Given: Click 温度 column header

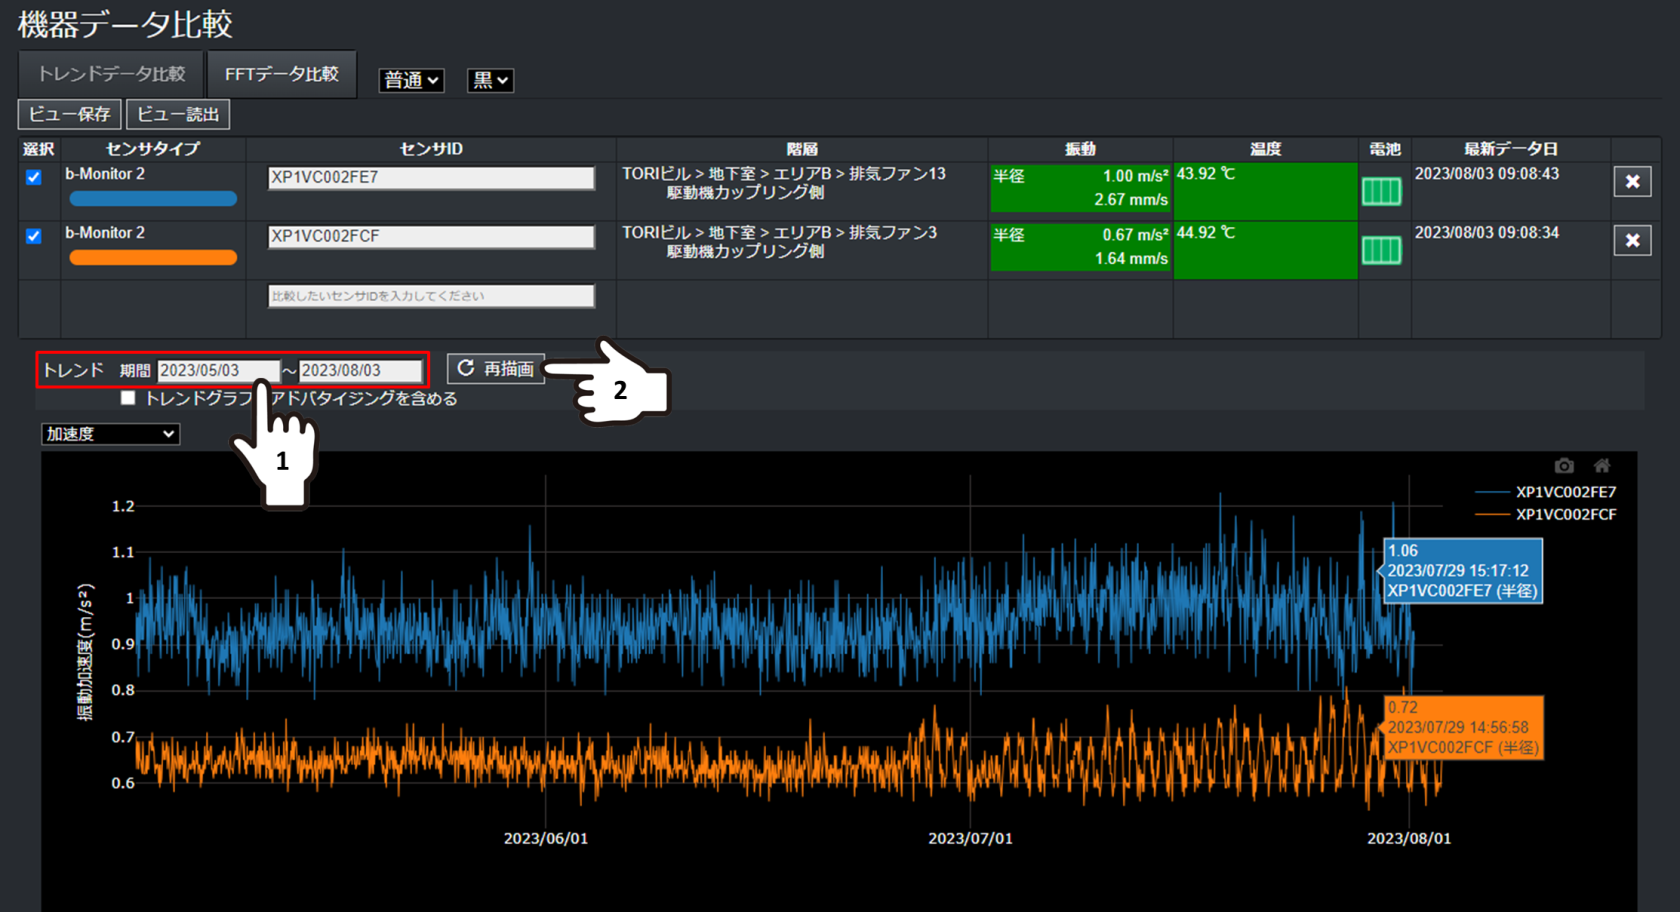Looking at the screenshot, I should [1265, 149].
